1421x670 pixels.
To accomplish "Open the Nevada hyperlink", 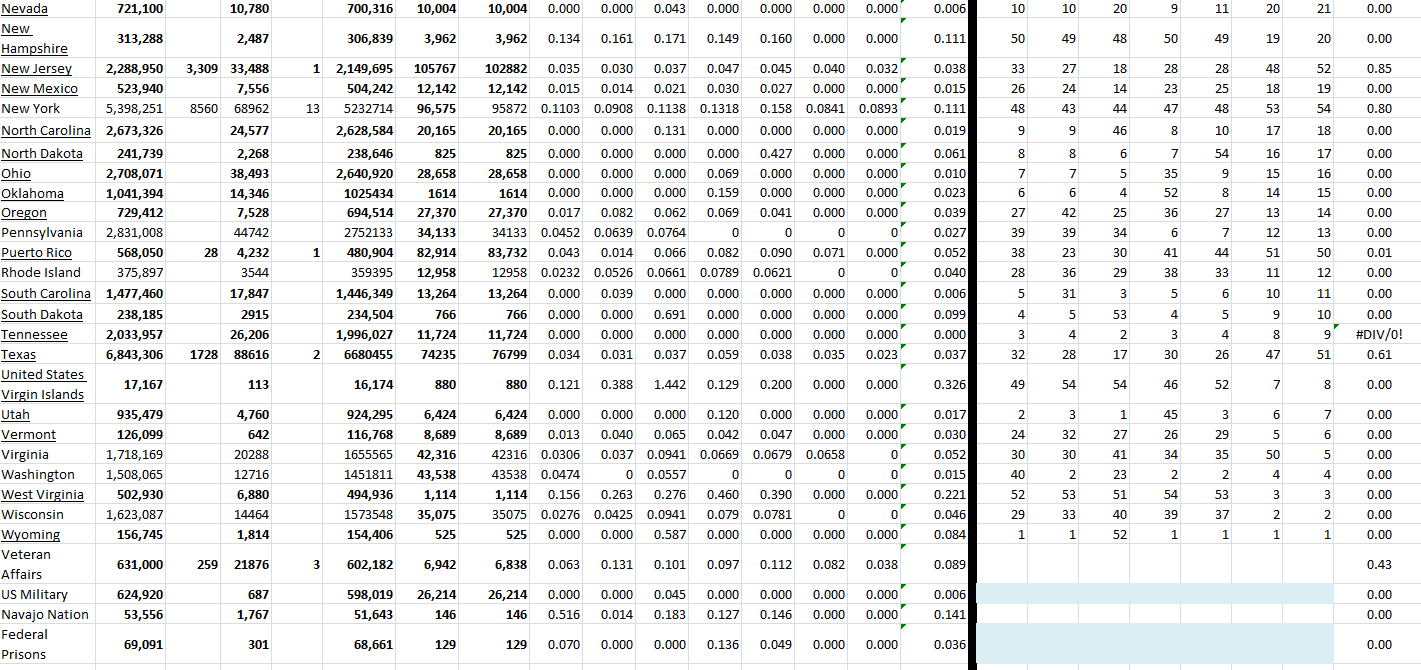I will tap(24, 9).
